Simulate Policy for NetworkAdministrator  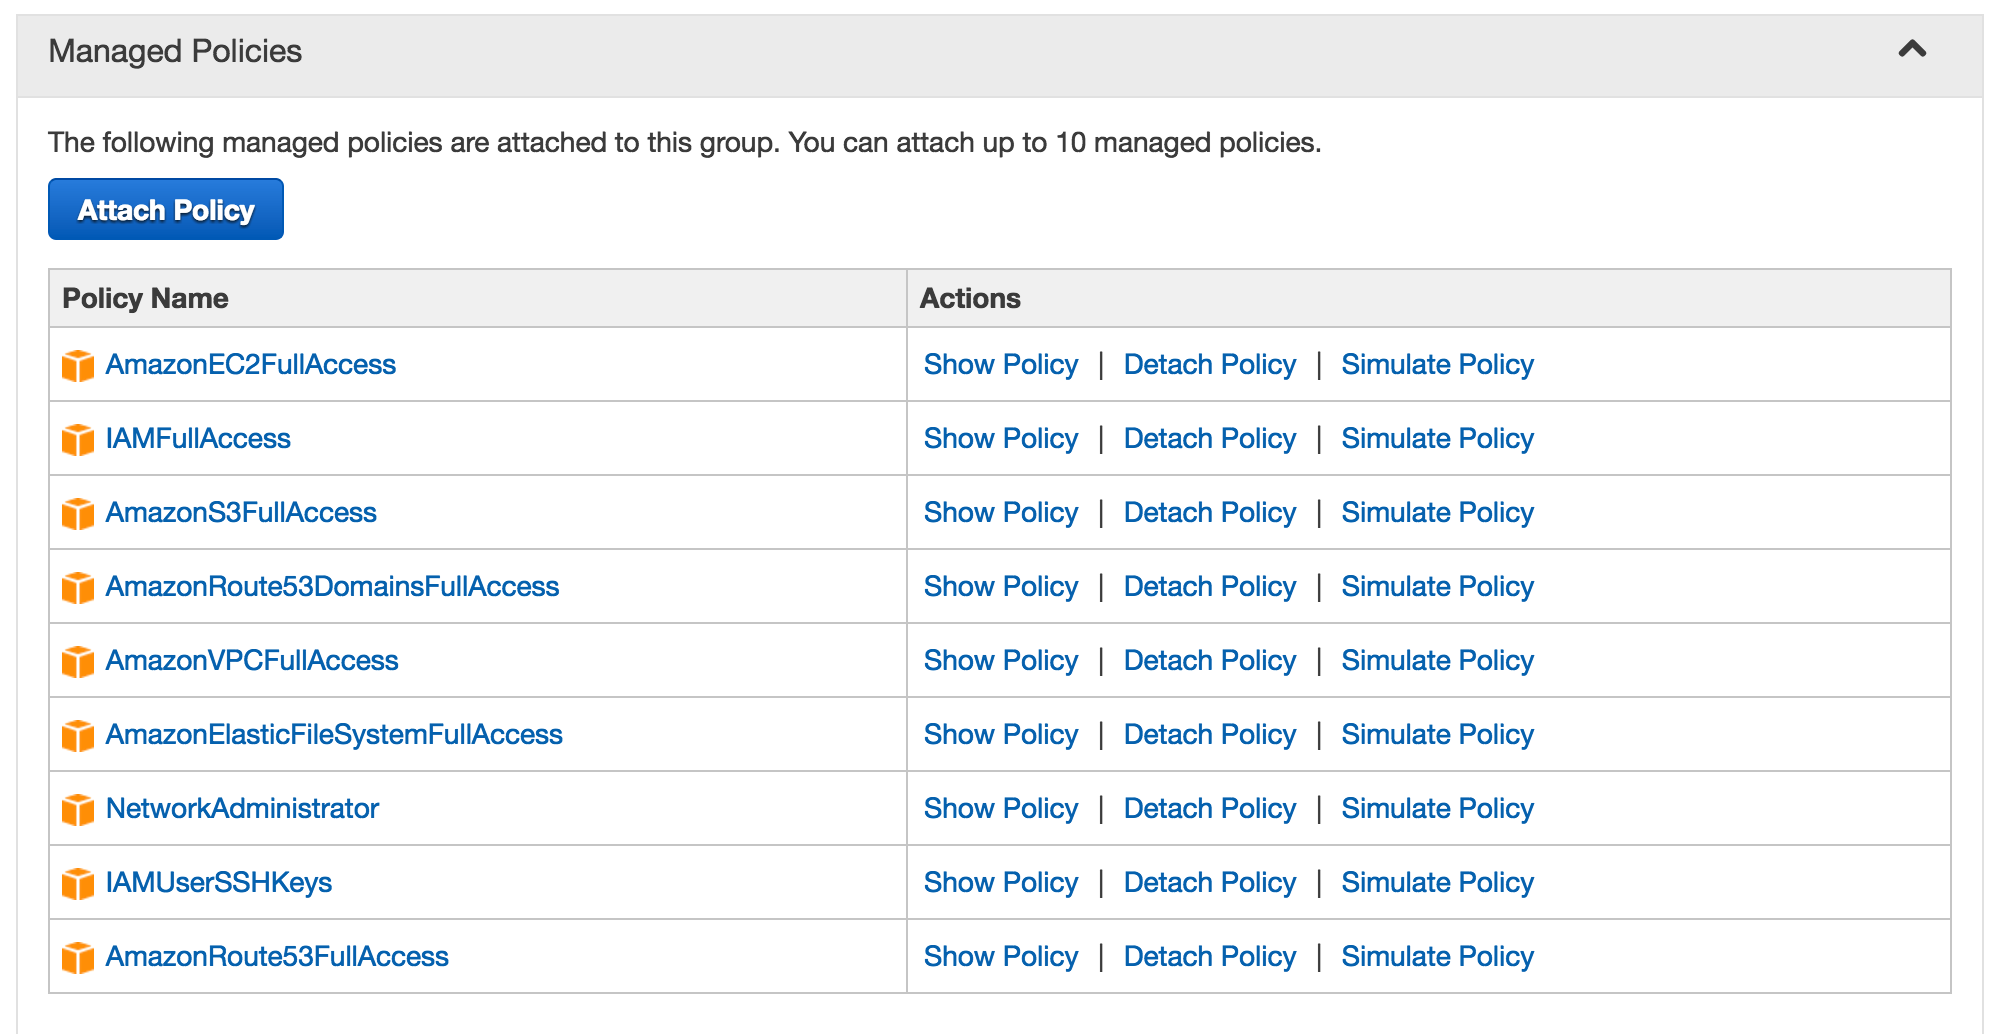point(1437,808)
